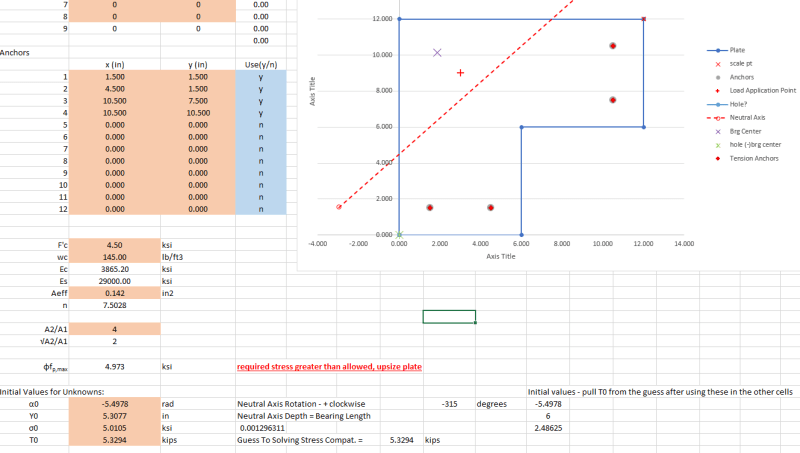Click φfp,max value 4.973
The width and height of the screenshot is (800, 453).
(115, 366)
